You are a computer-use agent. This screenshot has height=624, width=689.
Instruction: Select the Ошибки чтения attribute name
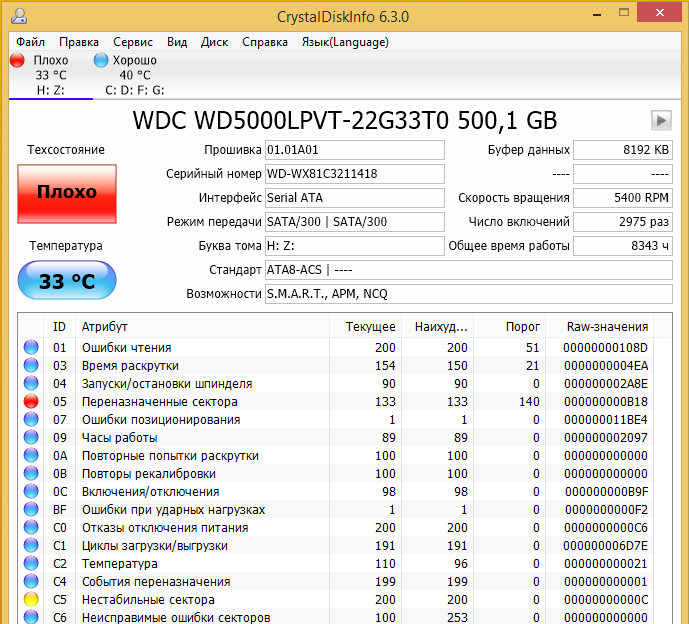click(127, 348)
